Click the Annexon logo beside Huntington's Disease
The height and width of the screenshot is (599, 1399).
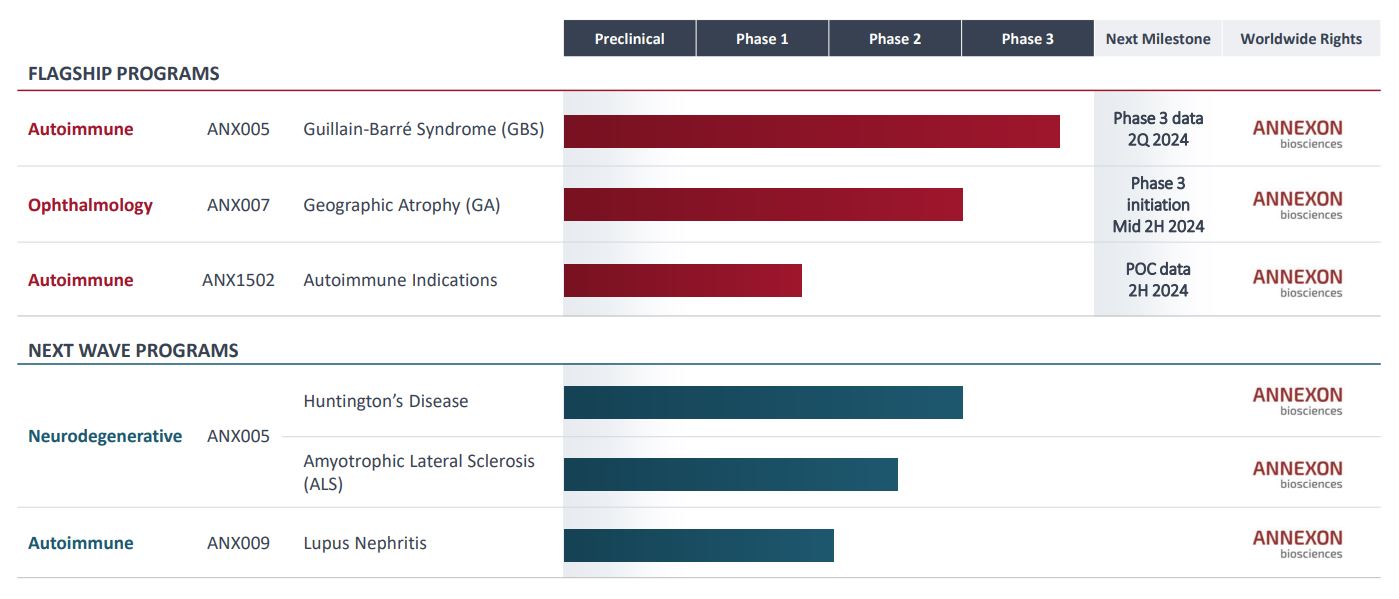(1297, 400)
